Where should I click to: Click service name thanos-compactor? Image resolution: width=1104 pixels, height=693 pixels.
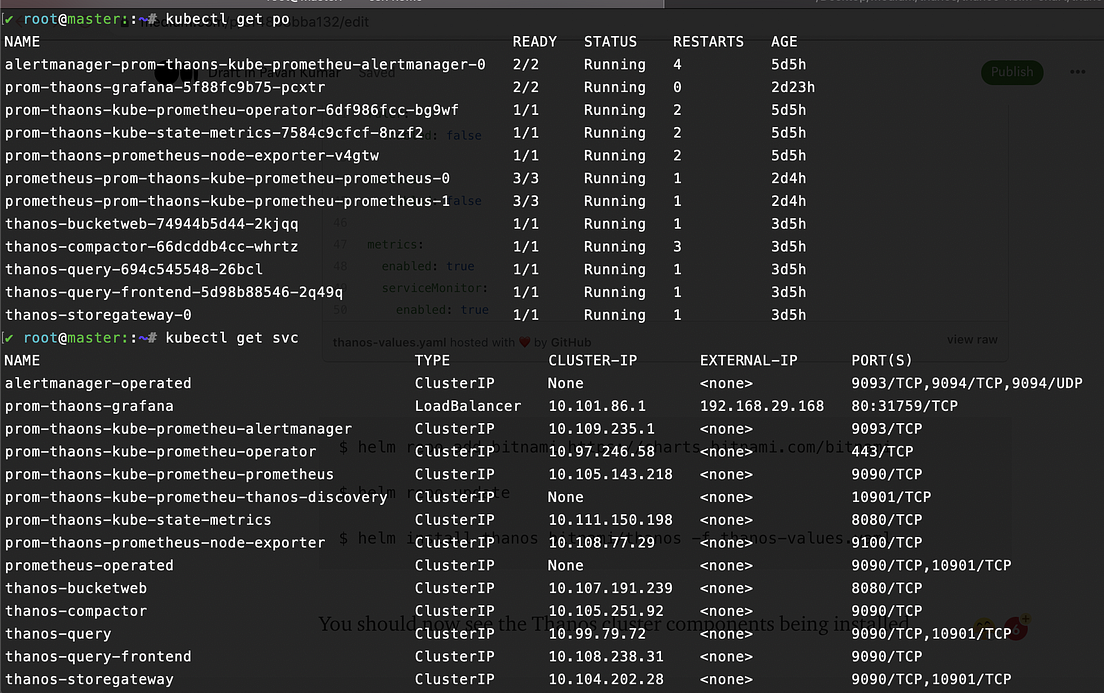click(75, 611)
